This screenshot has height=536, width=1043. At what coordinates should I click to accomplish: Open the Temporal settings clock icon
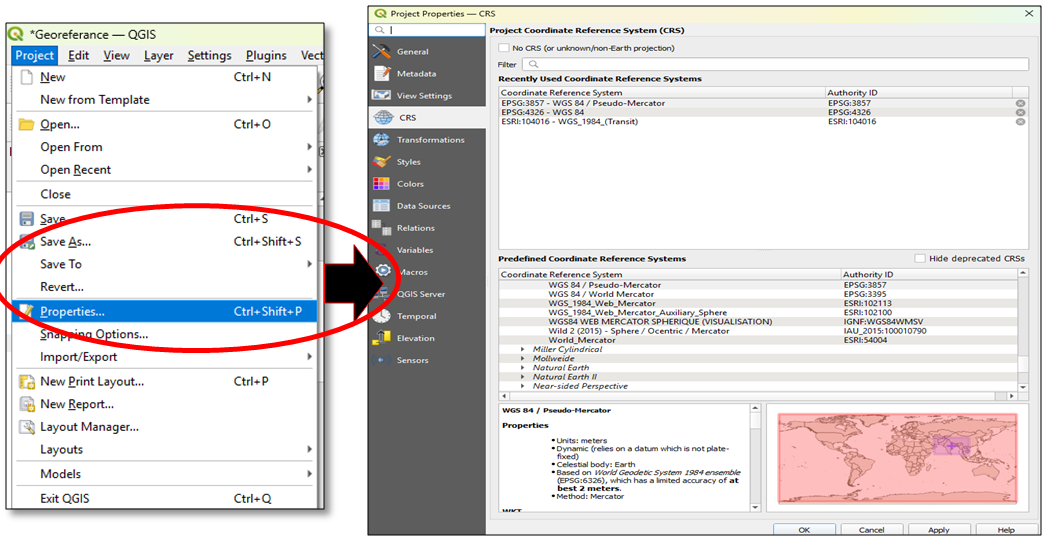381,315
